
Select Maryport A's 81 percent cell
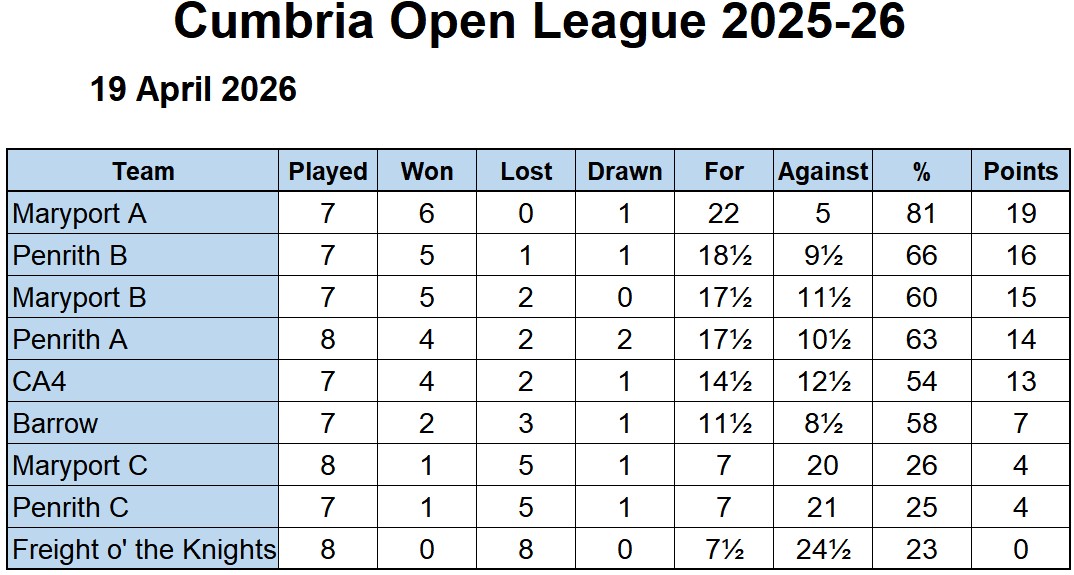[x=921, y=213]
